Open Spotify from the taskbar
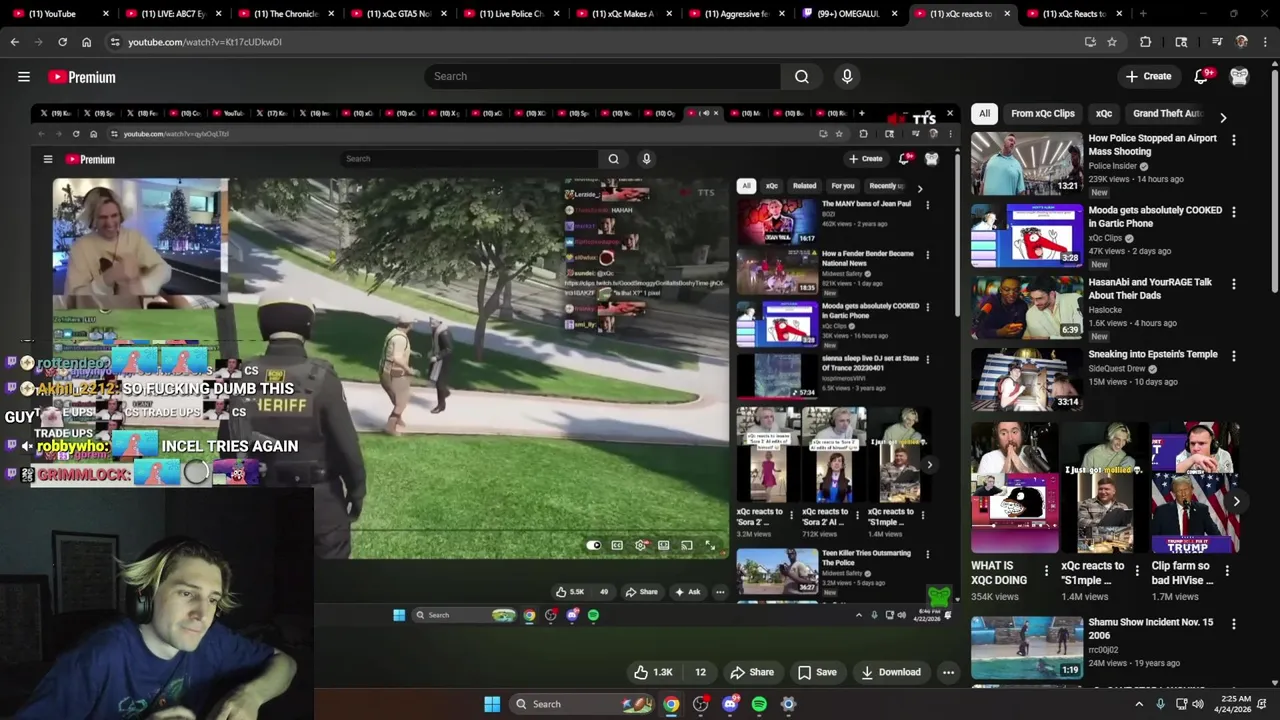The image size is (1280, 720). point(759,704)
